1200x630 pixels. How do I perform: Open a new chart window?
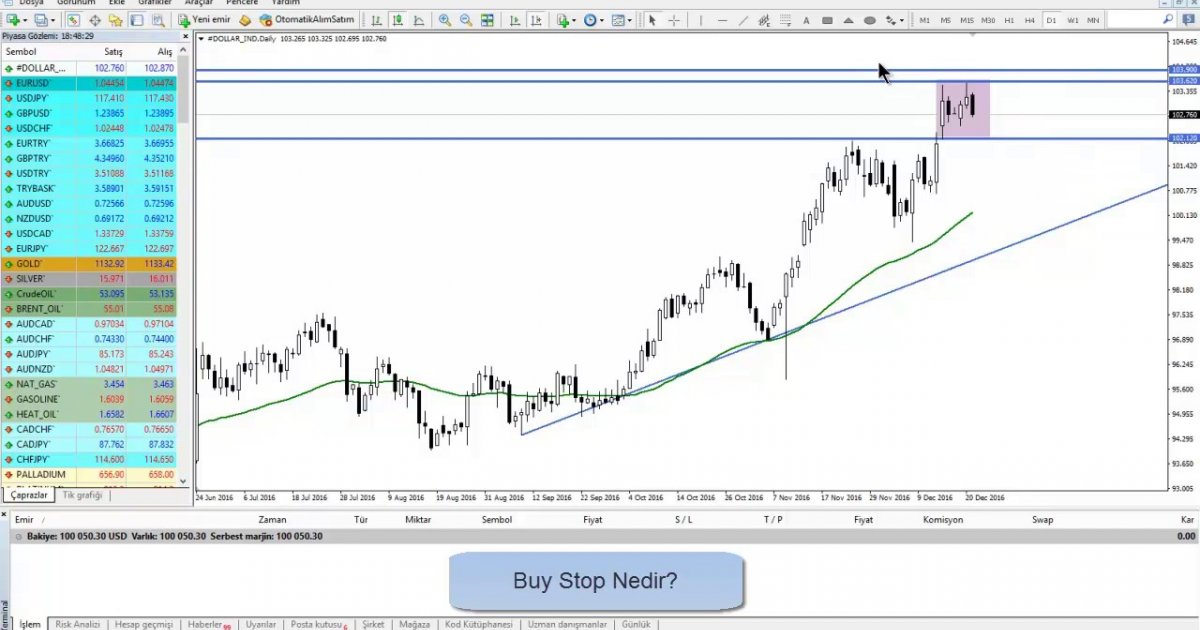coord(12,20)
